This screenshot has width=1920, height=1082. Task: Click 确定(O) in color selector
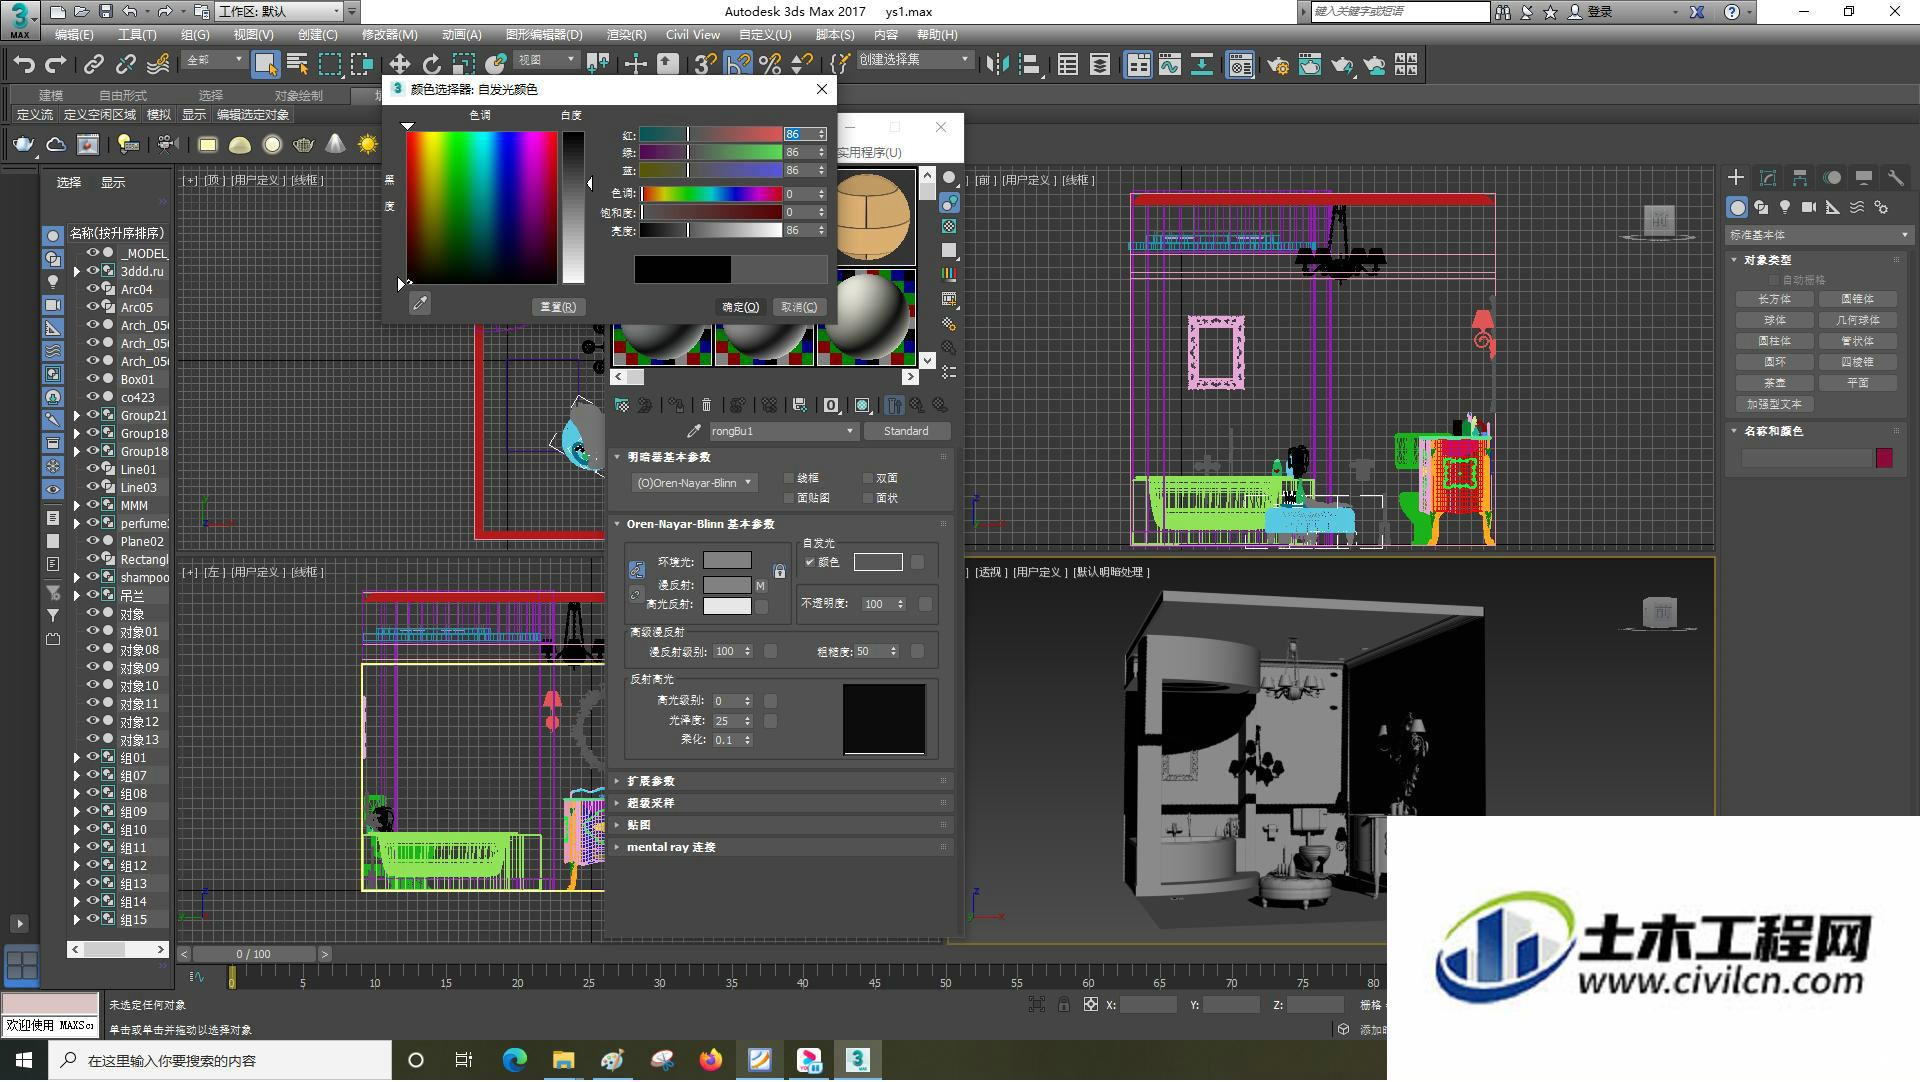pos(741,307)
